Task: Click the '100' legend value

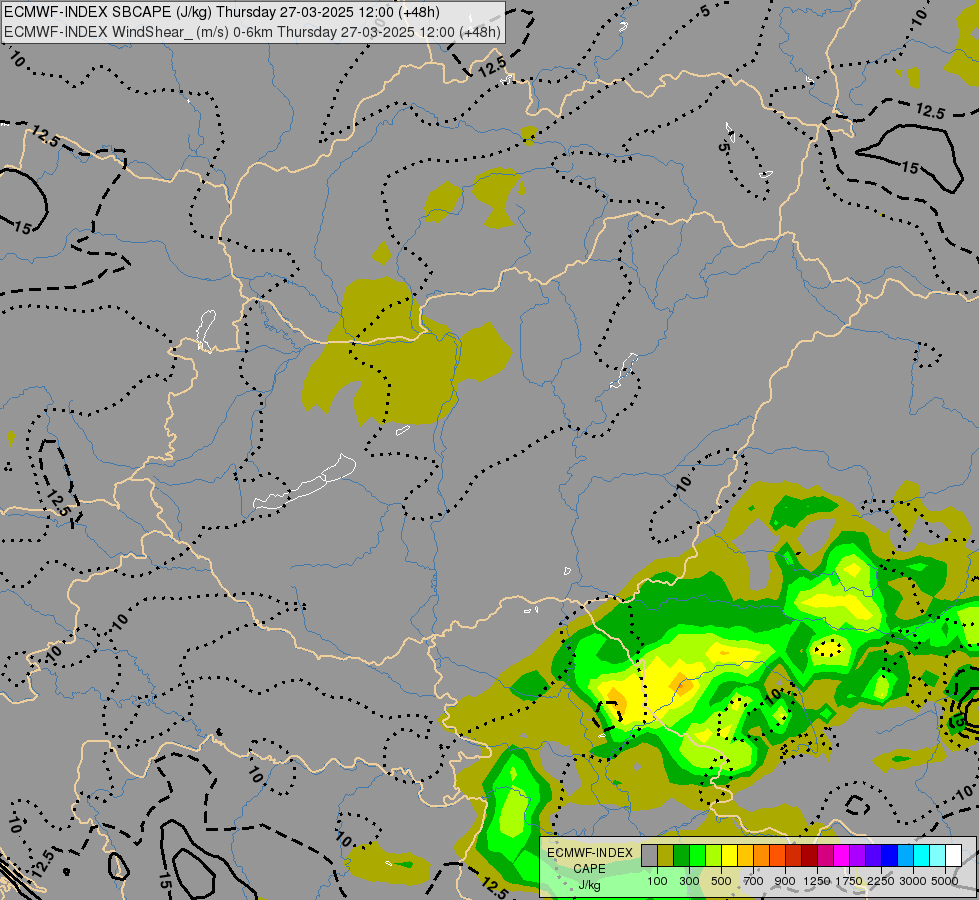Action: tap(657, 881)
